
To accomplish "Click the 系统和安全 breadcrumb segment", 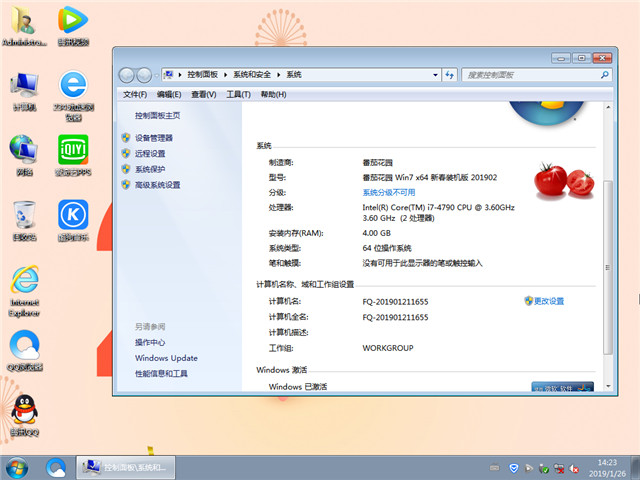I will tap(252, 75).
